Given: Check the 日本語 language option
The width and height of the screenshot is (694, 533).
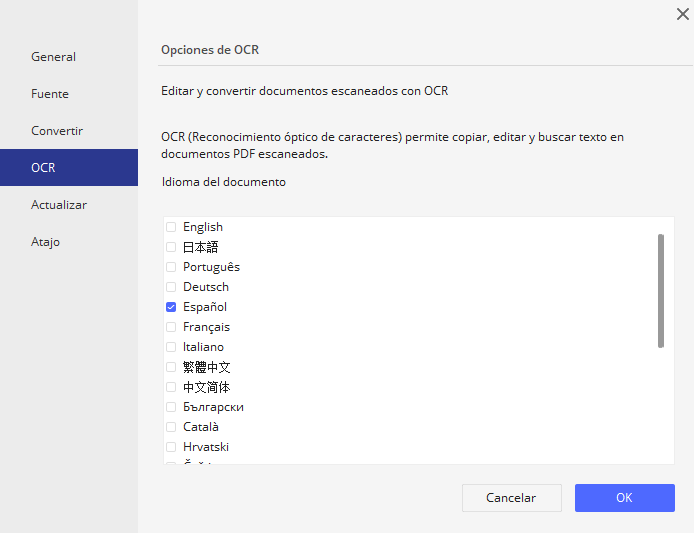Looking at the screenshot, I should (x=171, y=247).
